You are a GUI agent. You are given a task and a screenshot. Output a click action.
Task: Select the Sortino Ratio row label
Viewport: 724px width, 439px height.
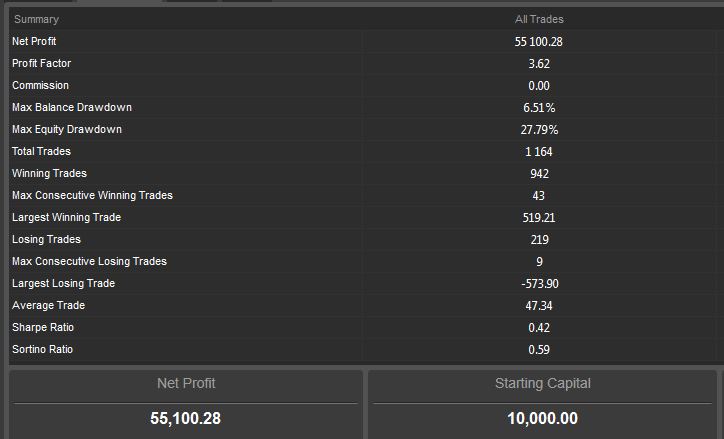tap(42, 349)
